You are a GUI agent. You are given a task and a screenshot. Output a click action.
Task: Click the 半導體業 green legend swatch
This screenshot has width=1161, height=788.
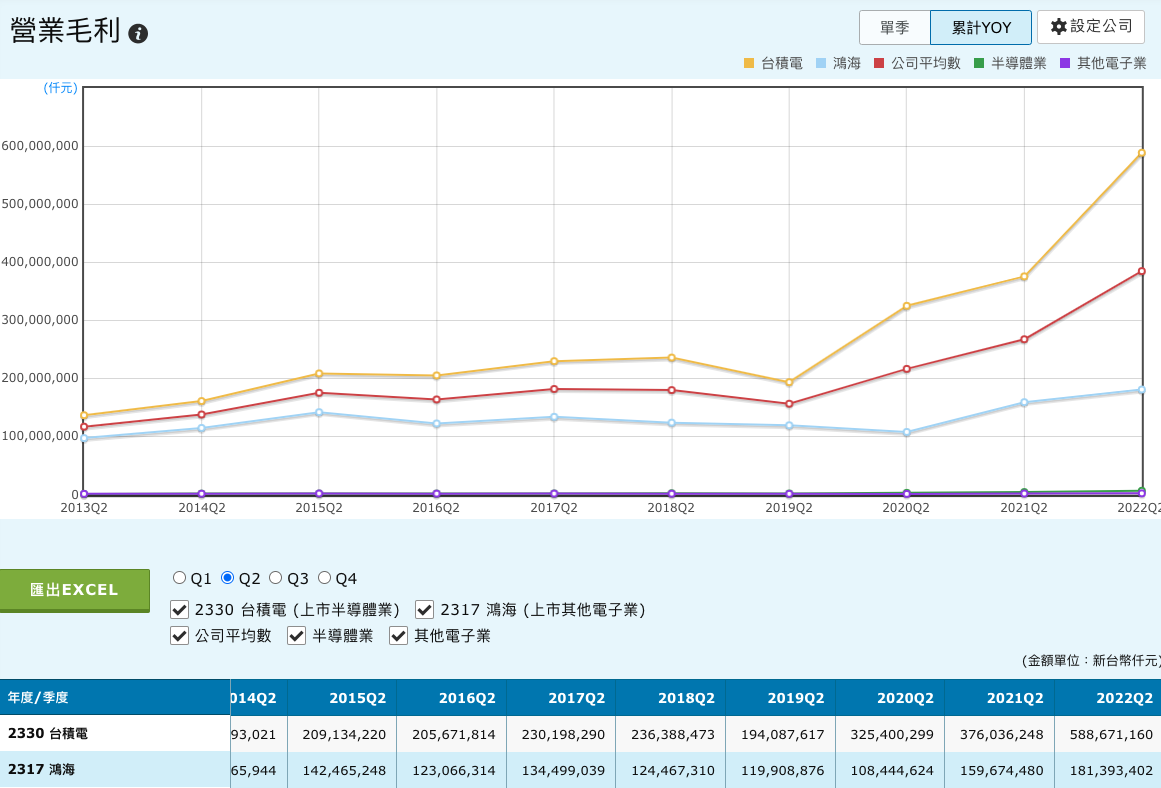[x=979, y=64]
